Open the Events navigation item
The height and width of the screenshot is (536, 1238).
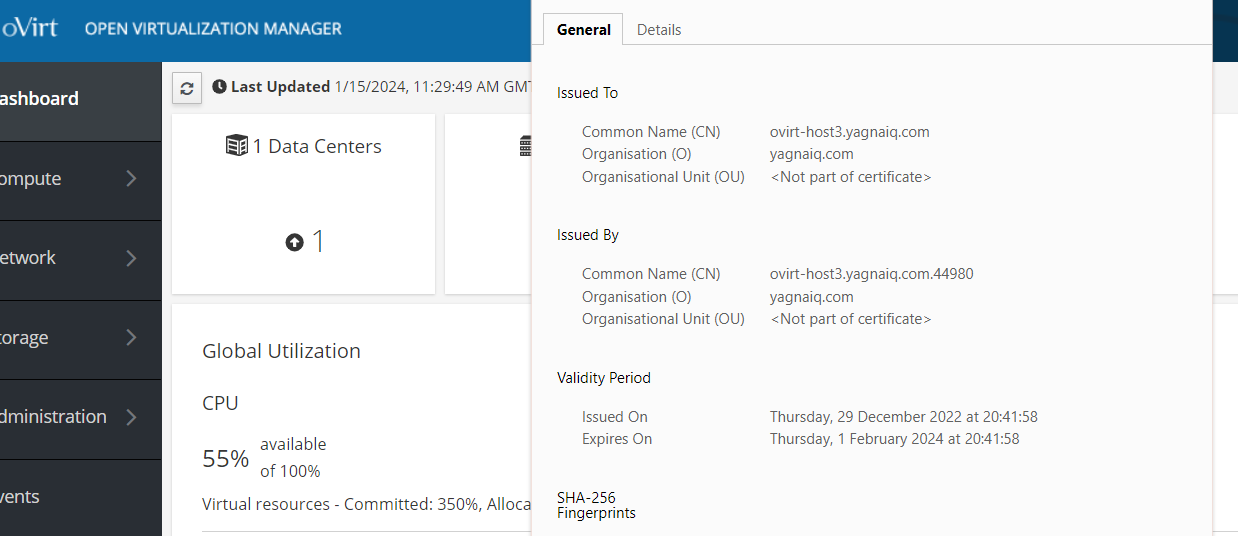point(20,497)
